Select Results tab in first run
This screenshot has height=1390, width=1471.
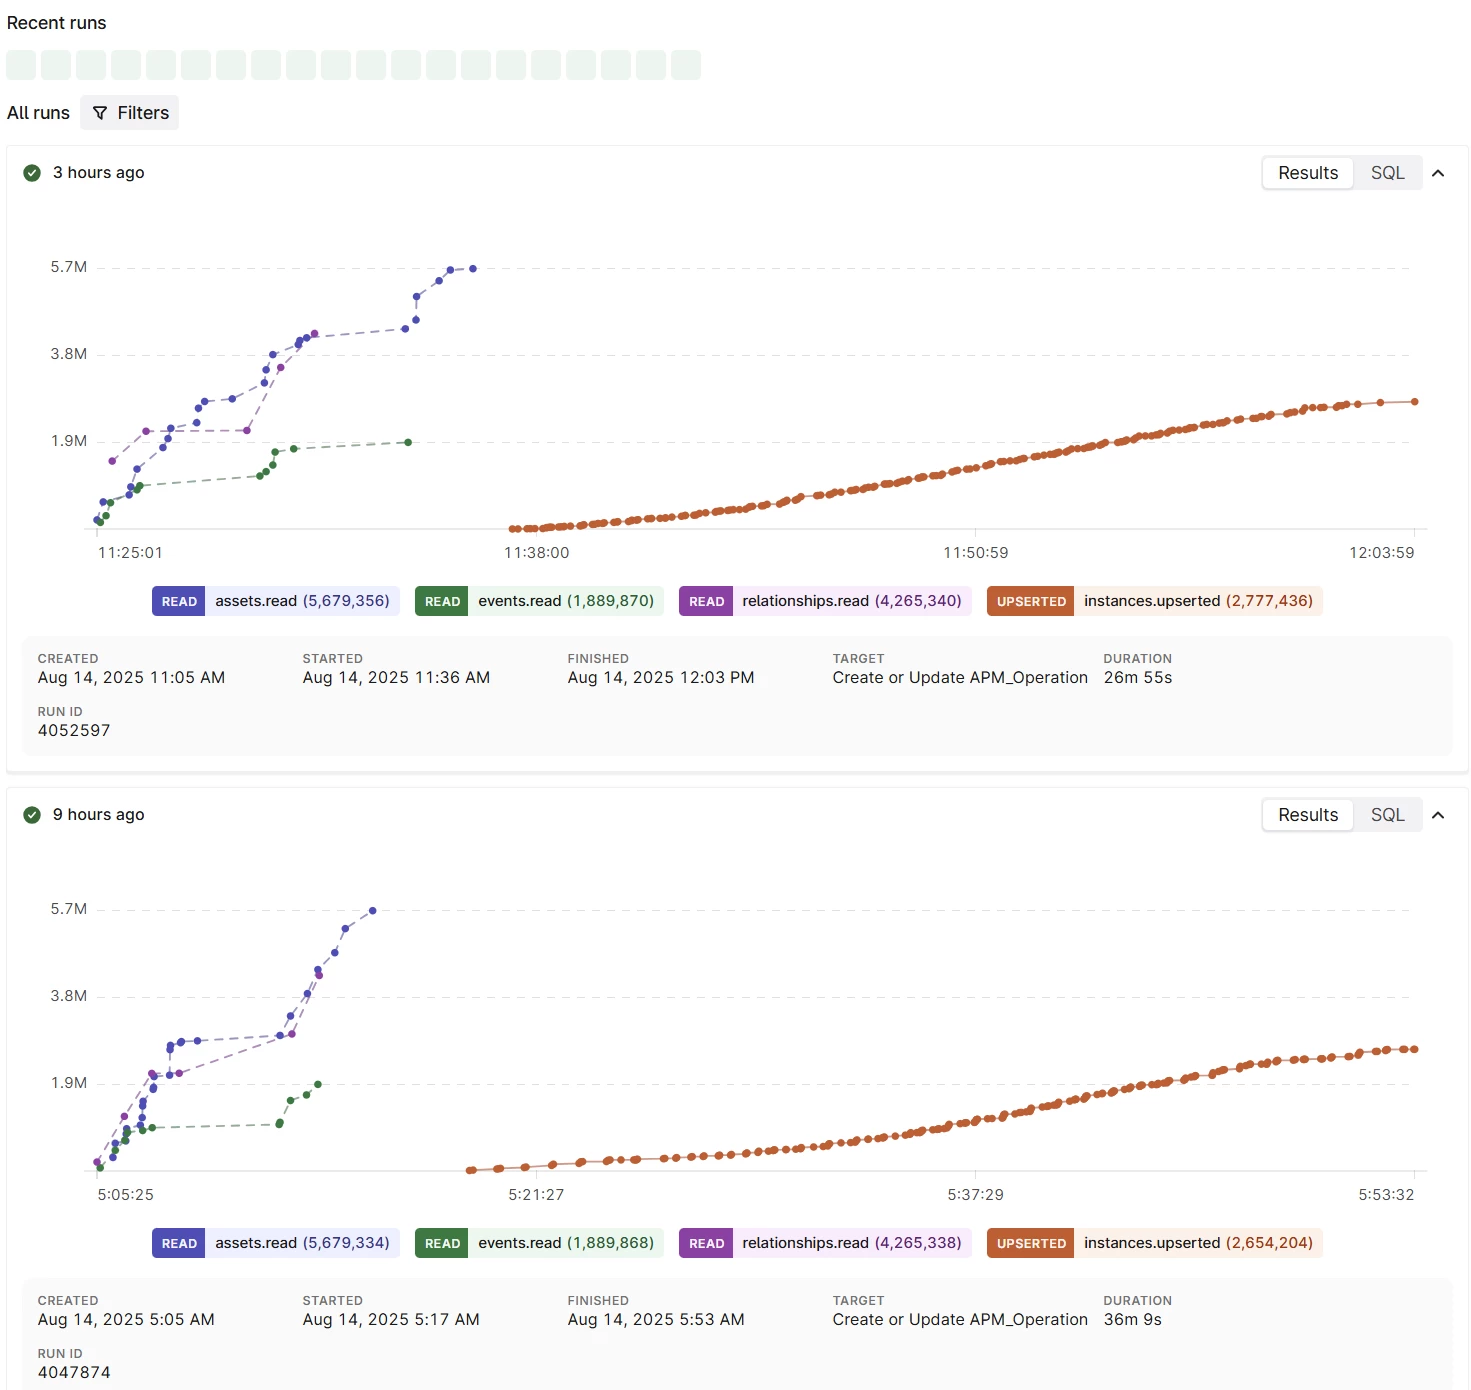[1307, 173]
